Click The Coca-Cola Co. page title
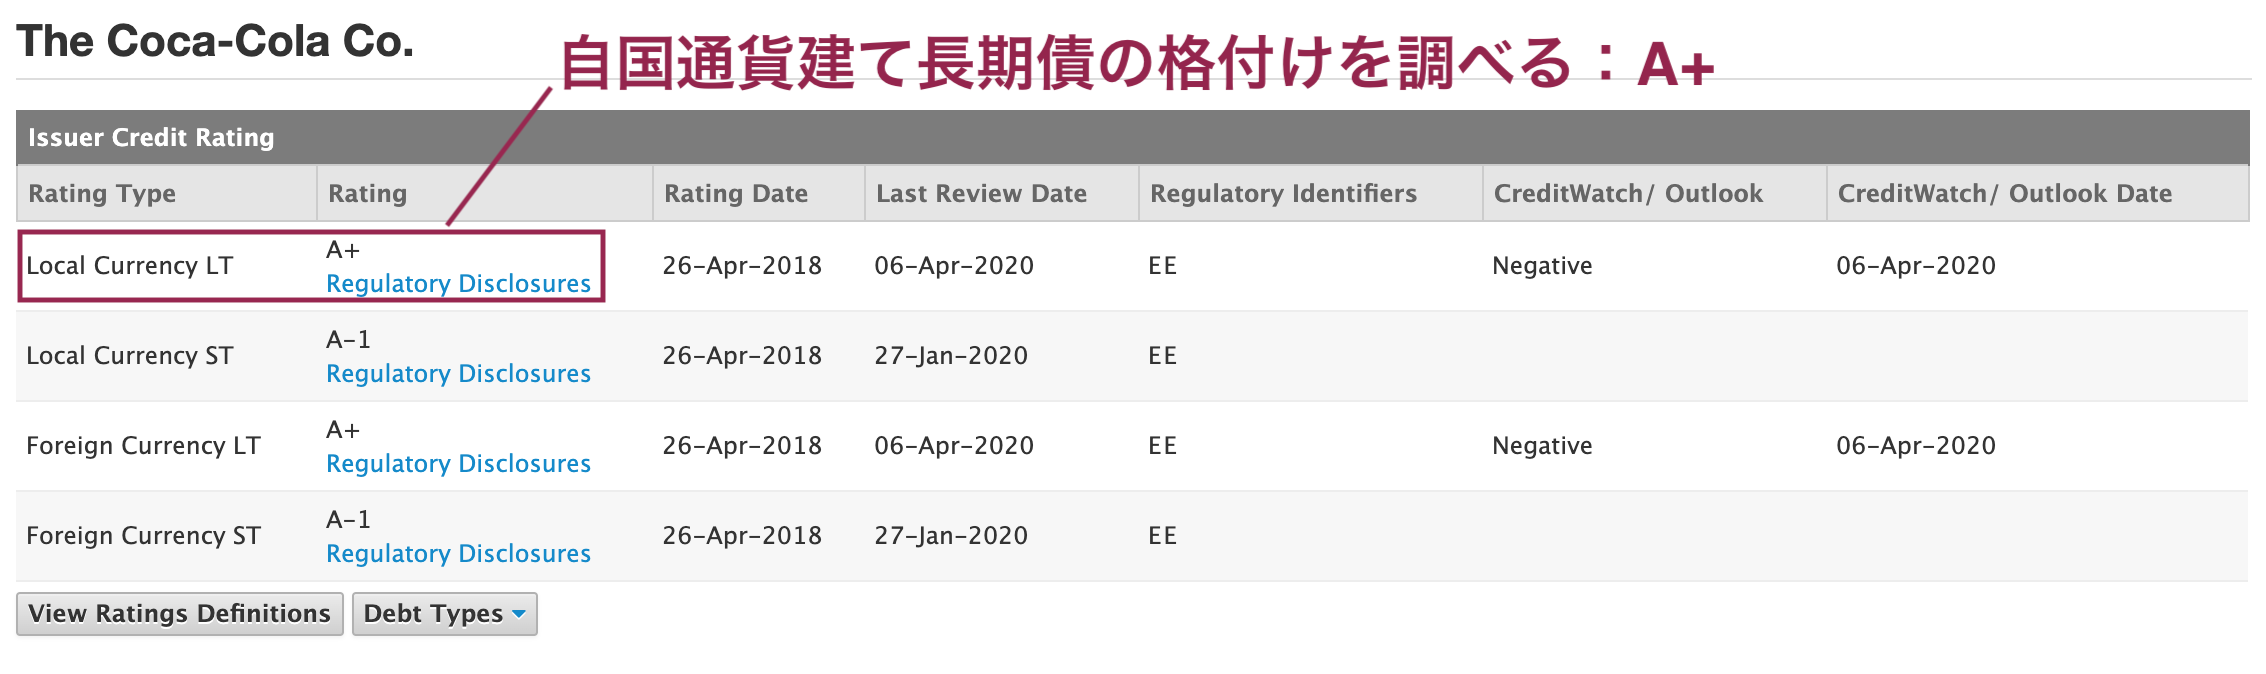2266x674 pixels. (215, 41)
